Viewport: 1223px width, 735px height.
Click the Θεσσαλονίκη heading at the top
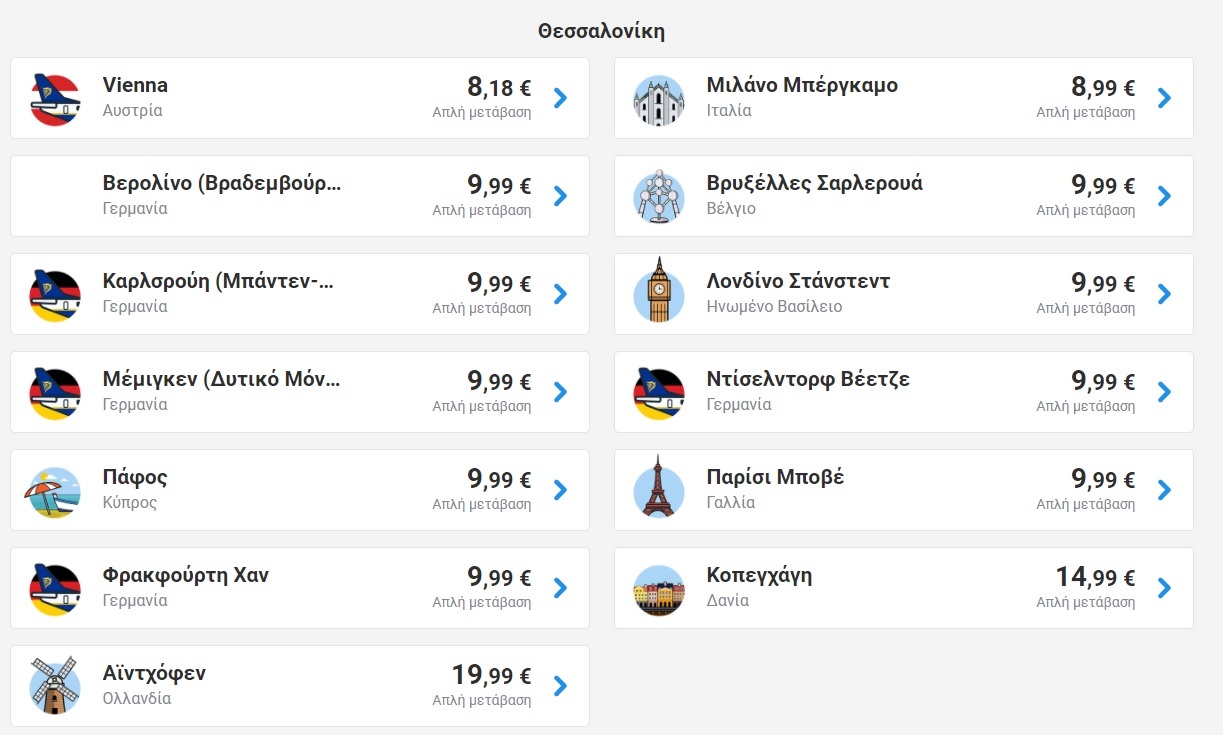point(601,31)
